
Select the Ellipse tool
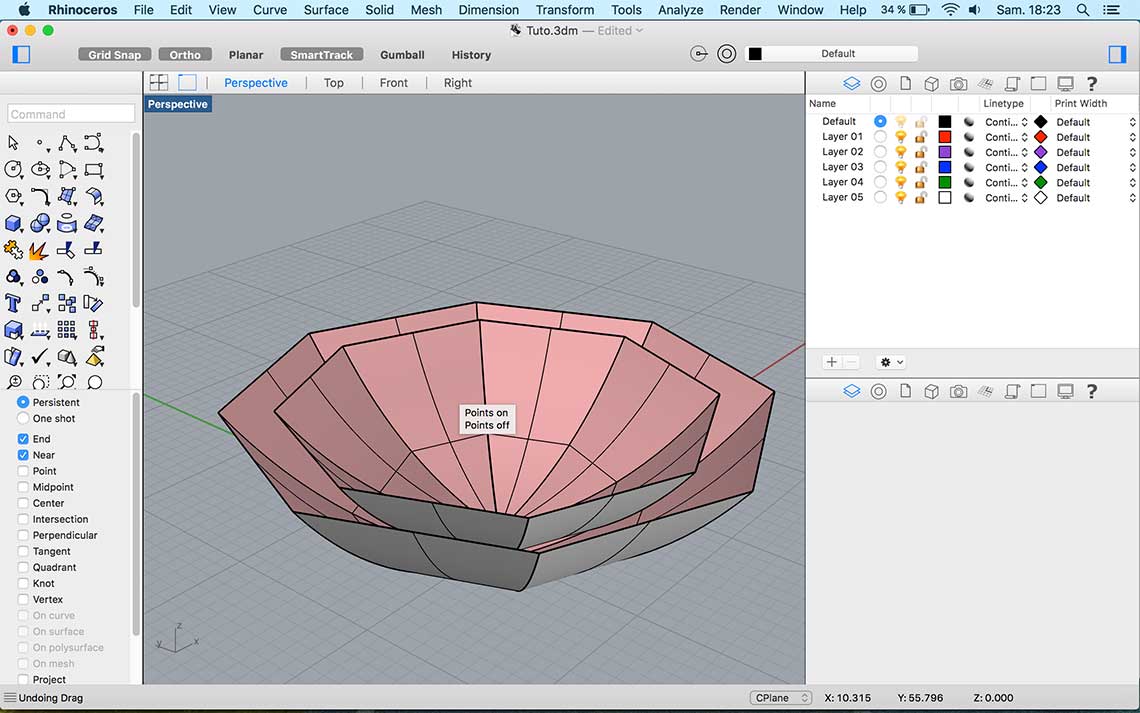coord(40,170)
